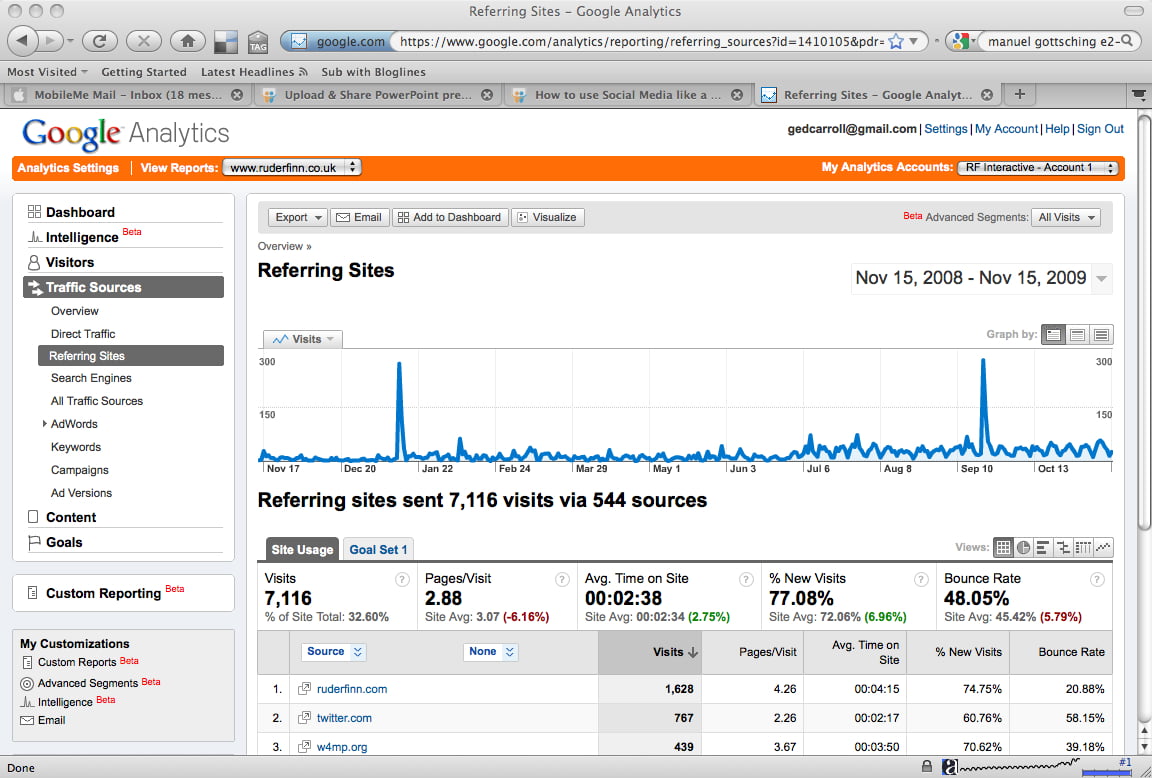Click the Visualize button icon
The width and height of the screenshot is (1152, 778).
coord(547,217)
